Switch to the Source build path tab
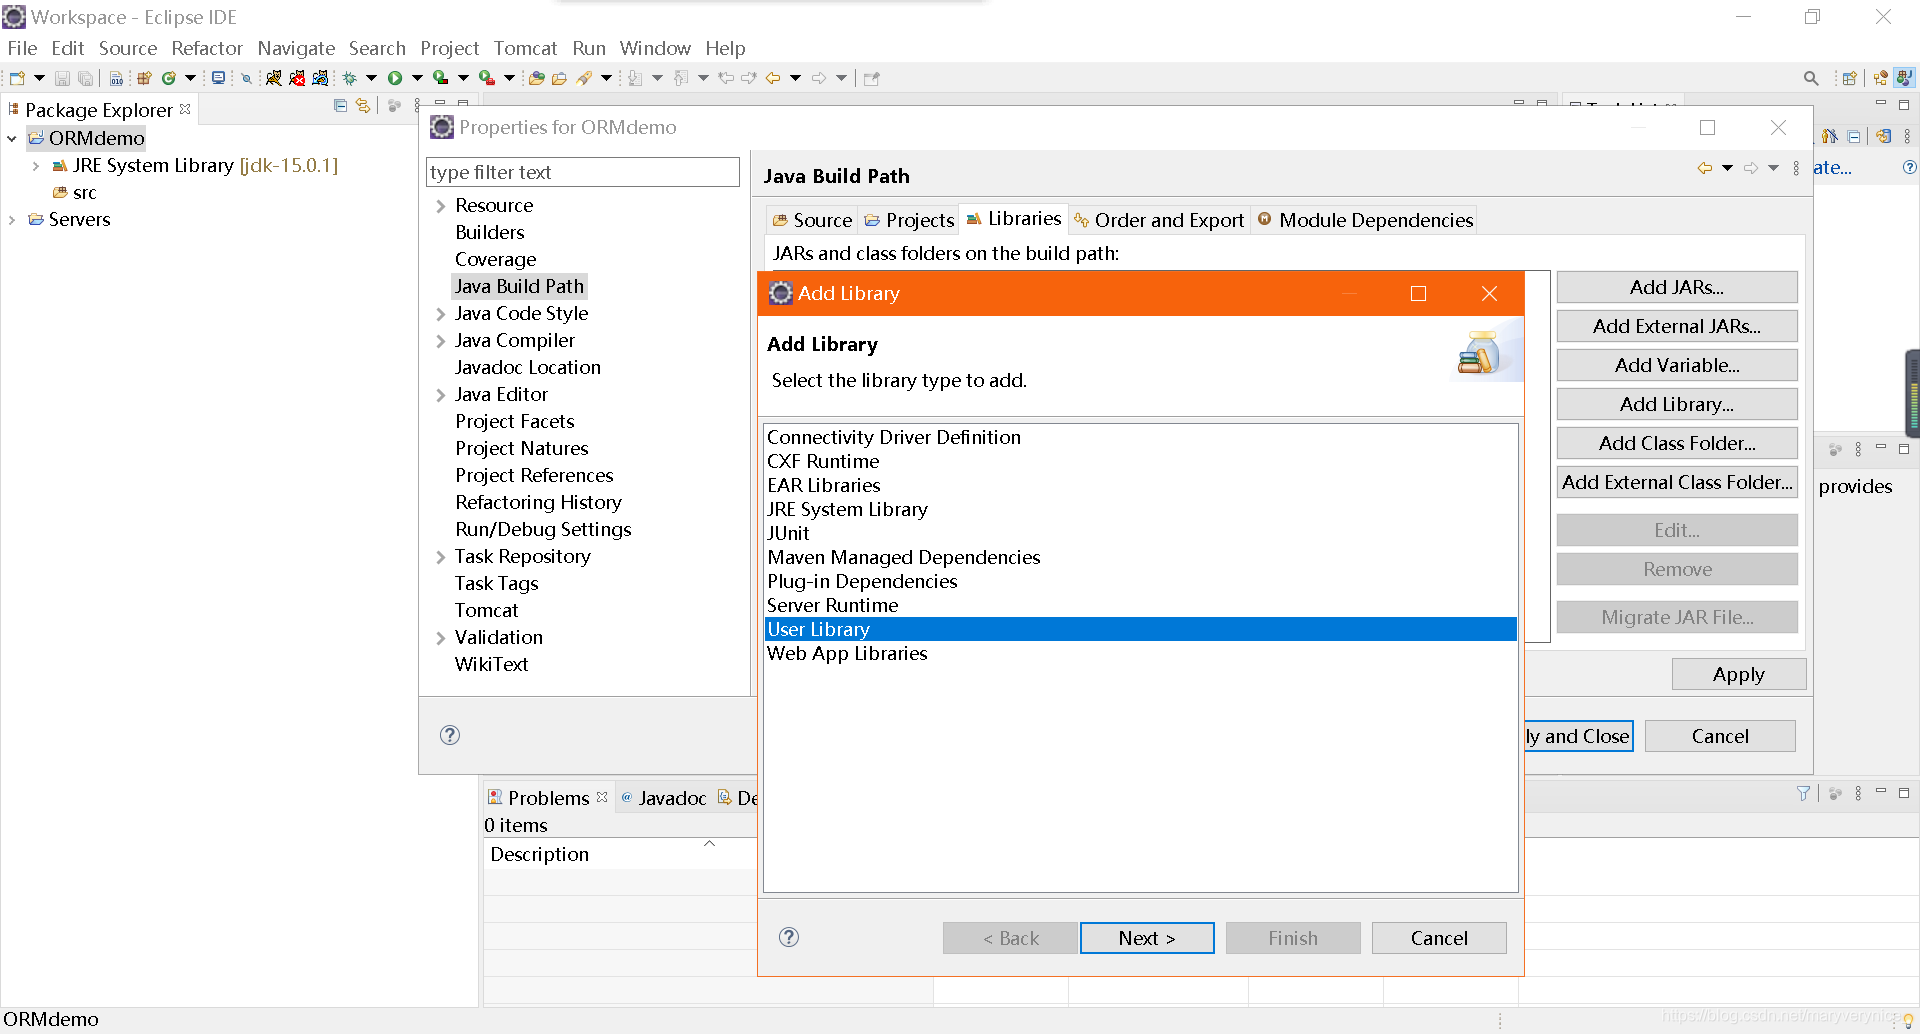This screenshot has width=1920, height=1034. point(812,220)
